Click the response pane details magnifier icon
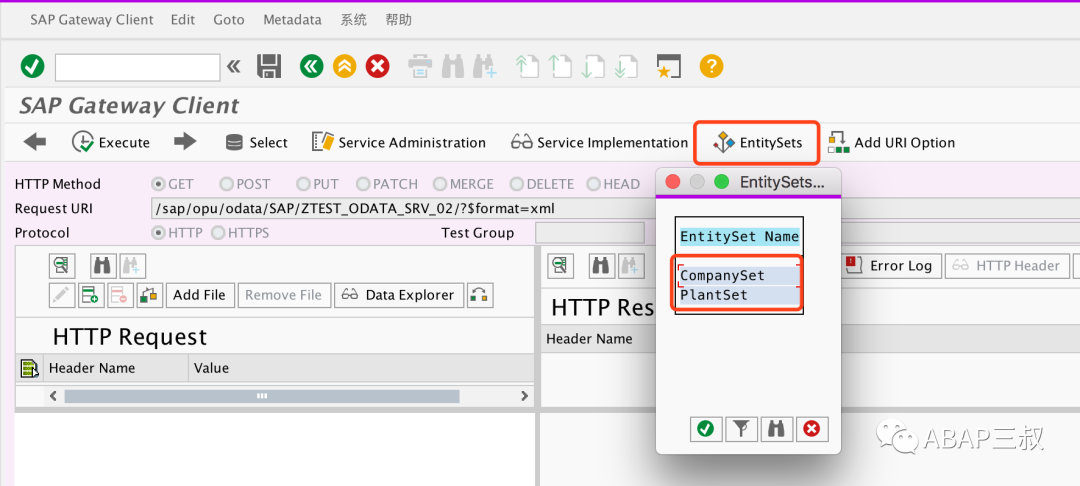 (561, 266)
